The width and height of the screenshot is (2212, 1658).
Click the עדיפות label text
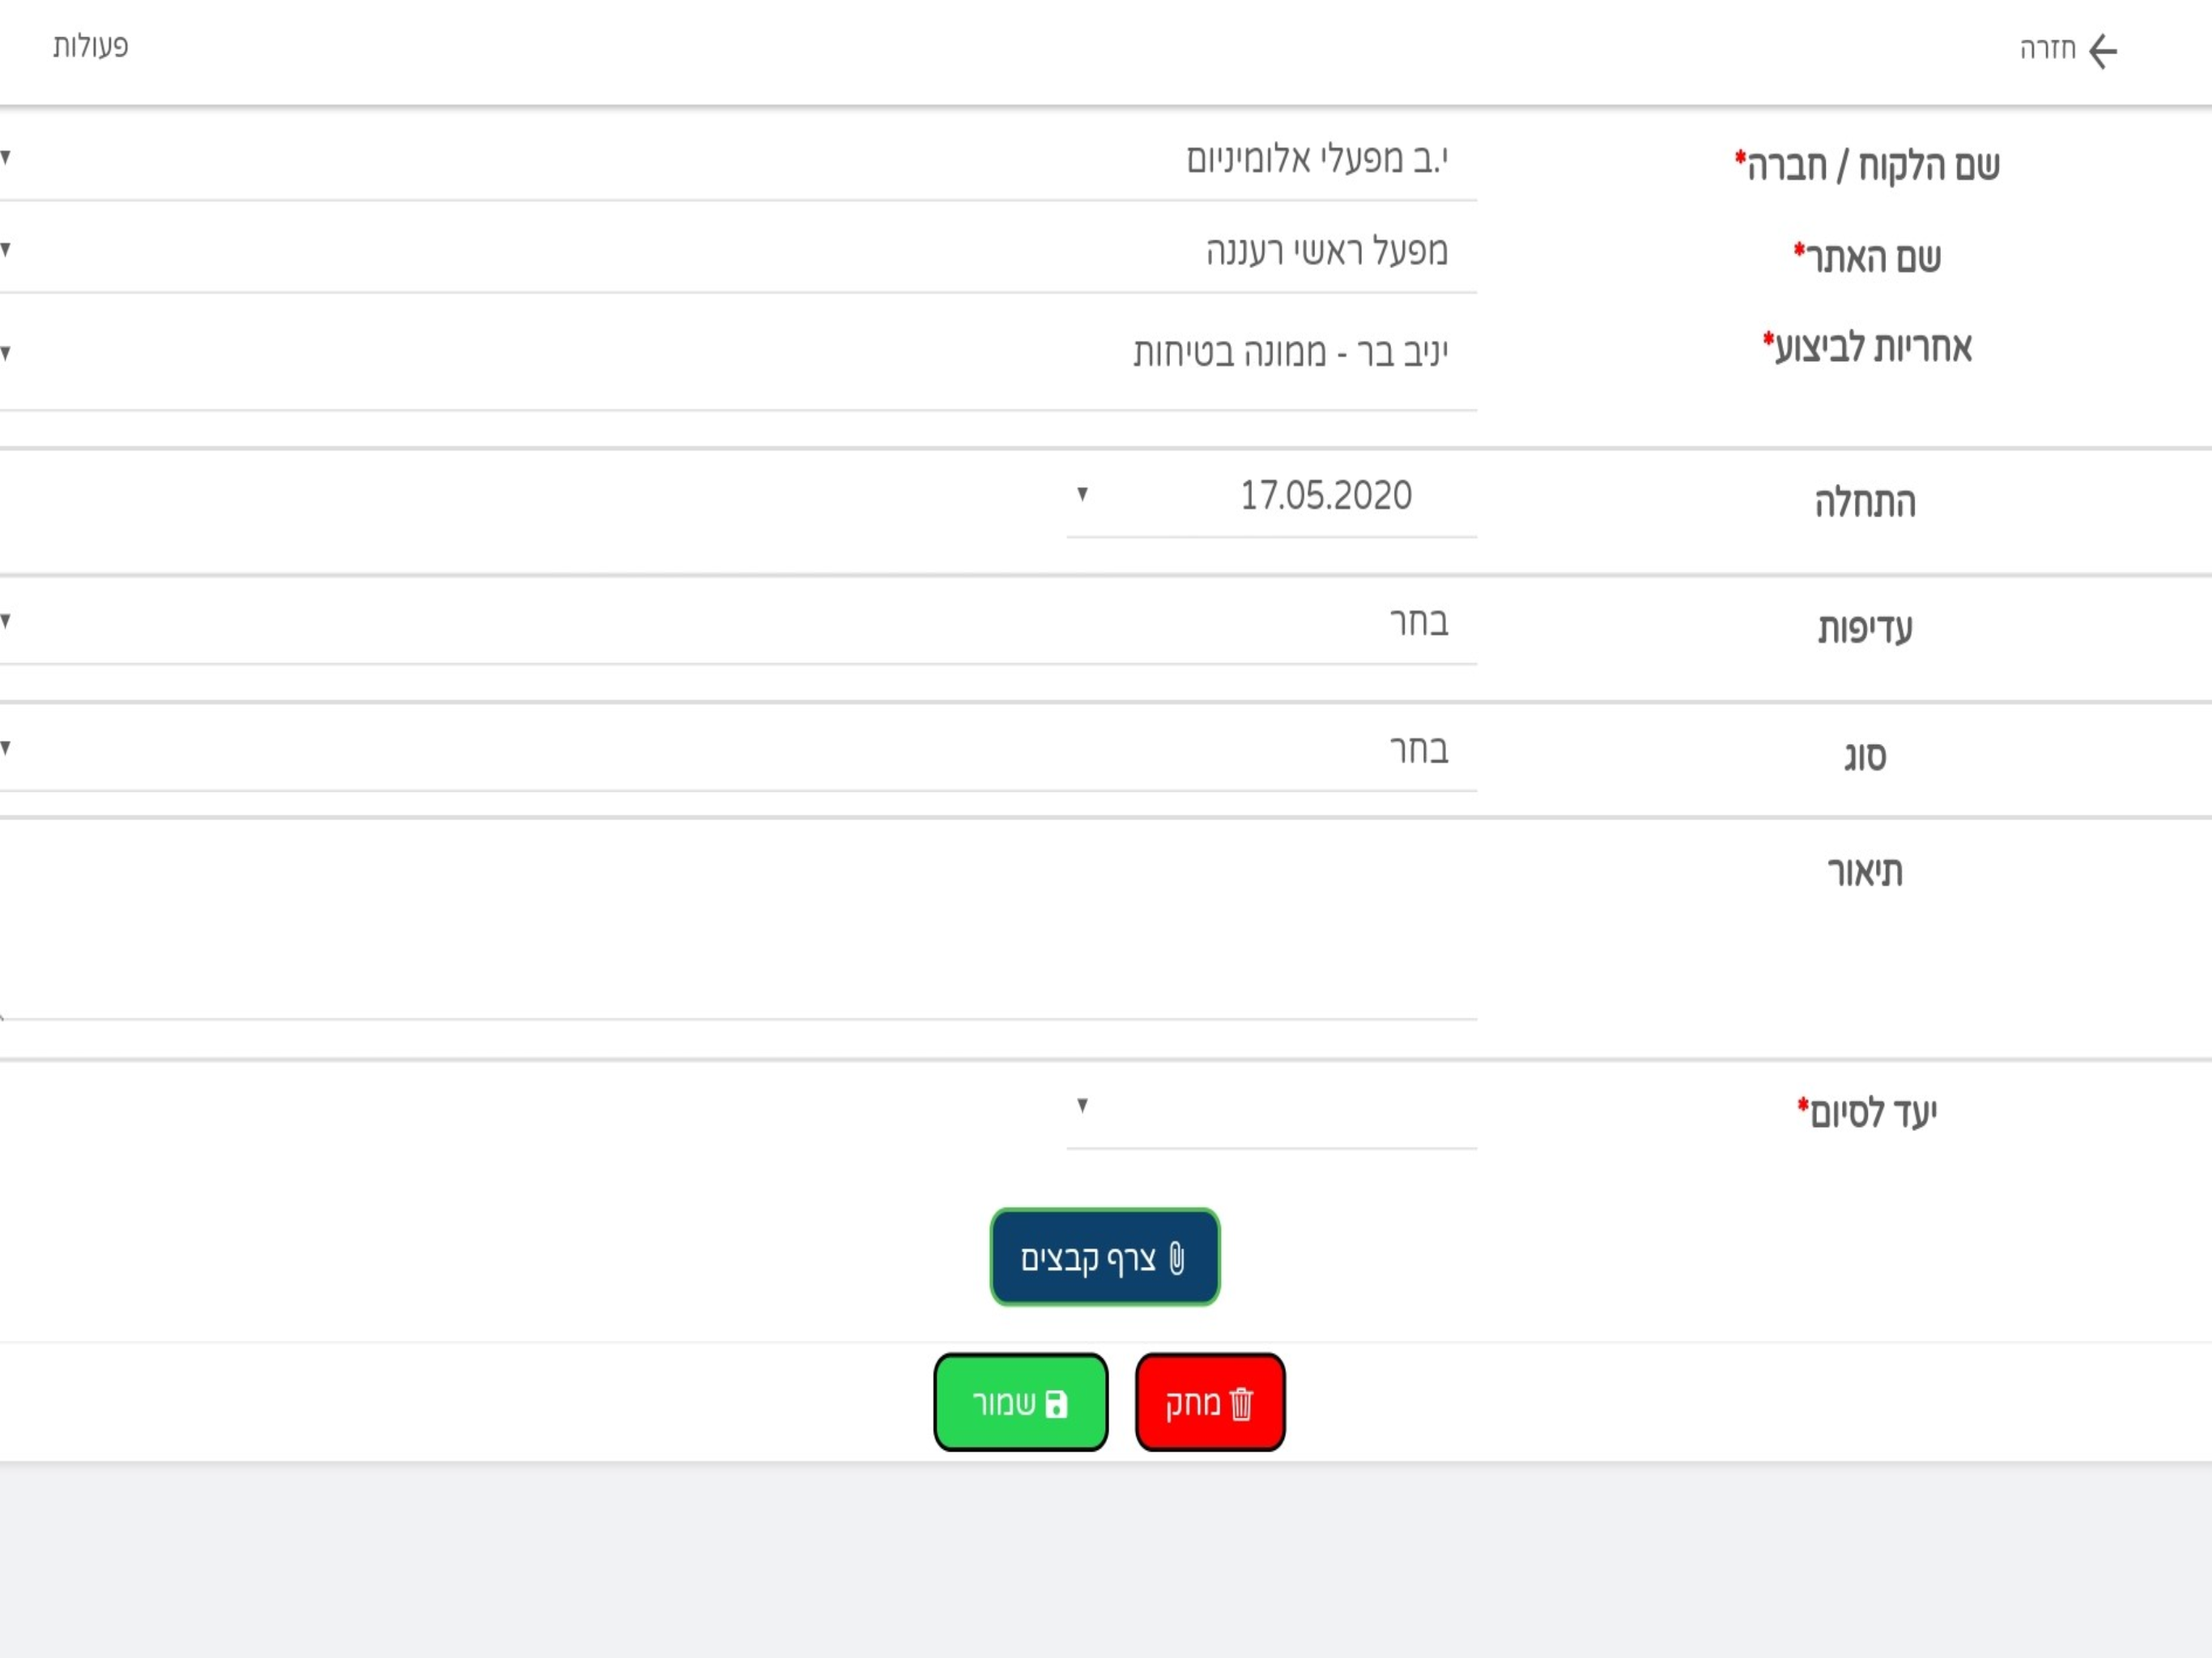pos(1866,629)
